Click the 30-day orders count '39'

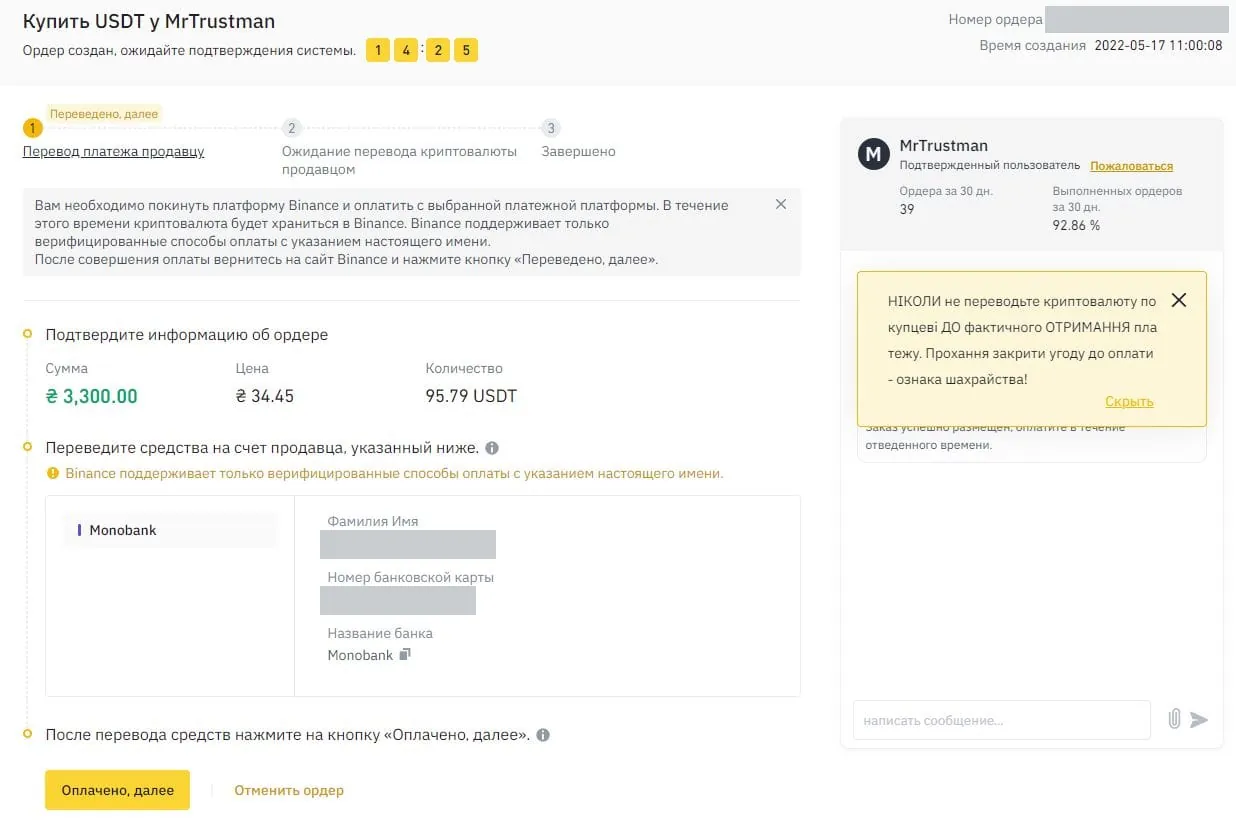click(907, 209)
